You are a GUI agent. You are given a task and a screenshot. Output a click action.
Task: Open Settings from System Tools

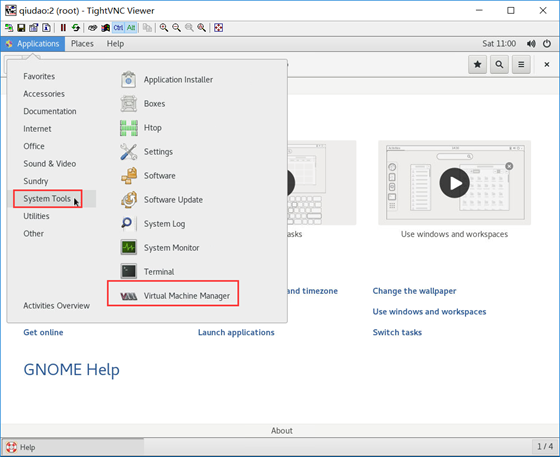pos(147,152)
